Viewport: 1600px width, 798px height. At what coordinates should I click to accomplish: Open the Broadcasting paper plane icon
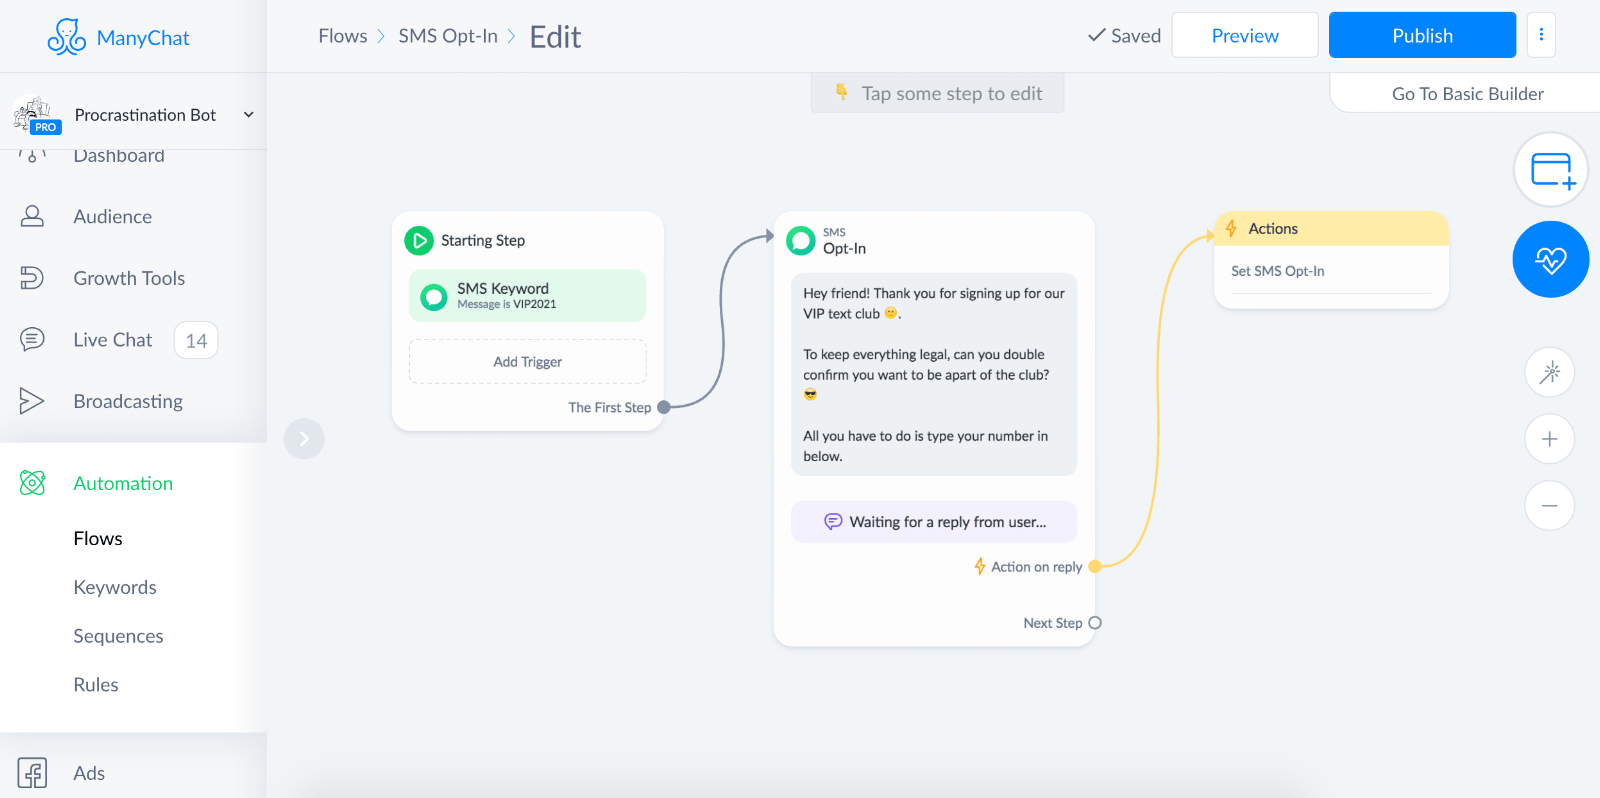click(32, 401)
